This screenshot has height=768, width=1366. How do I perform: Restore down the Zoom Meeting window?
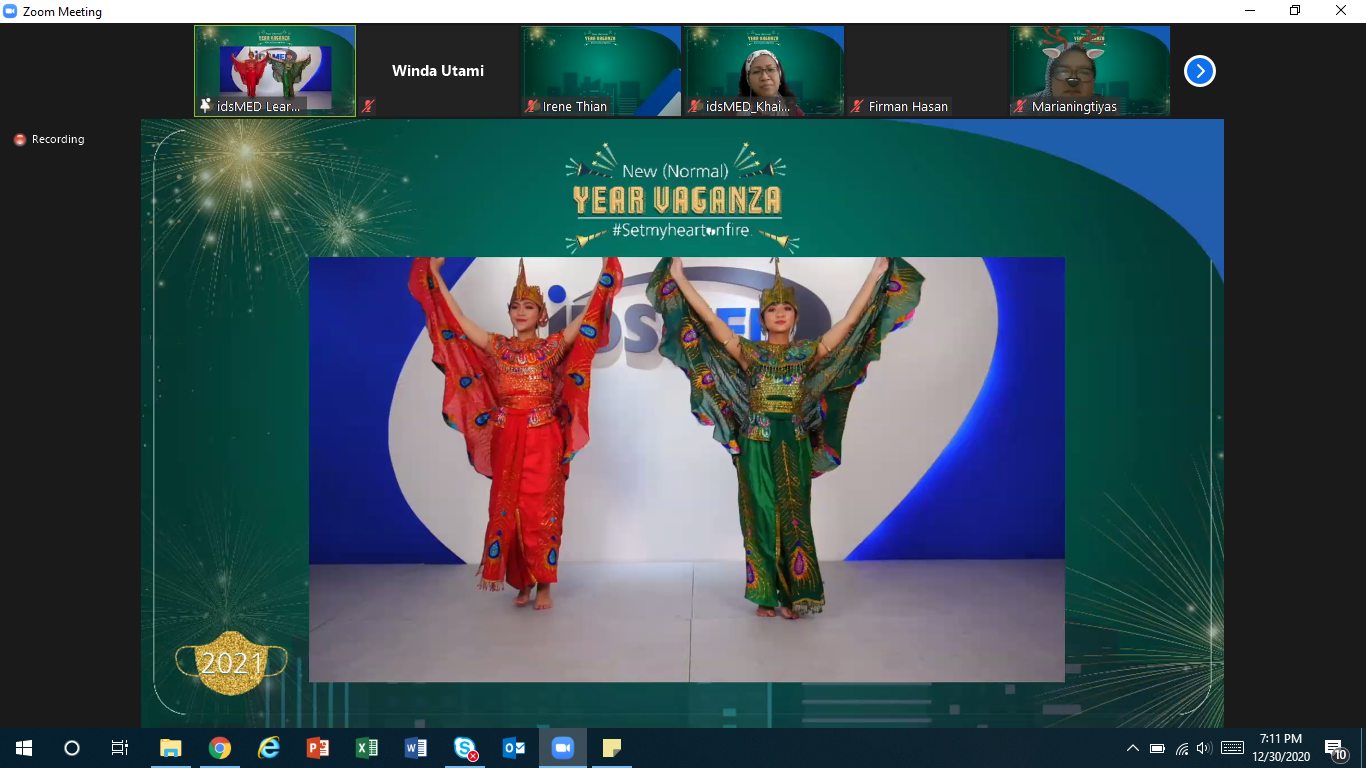pyautogui.click(x=1295, y=11)
